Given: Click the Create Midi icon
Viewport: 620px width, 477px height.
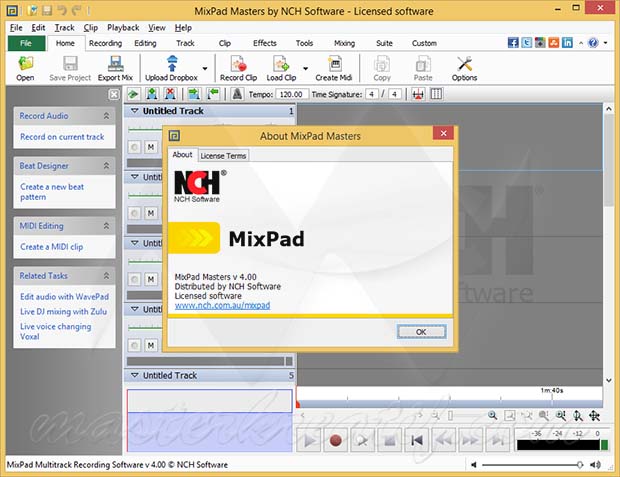Looking at the screenshot, I should tap(335, 64).
